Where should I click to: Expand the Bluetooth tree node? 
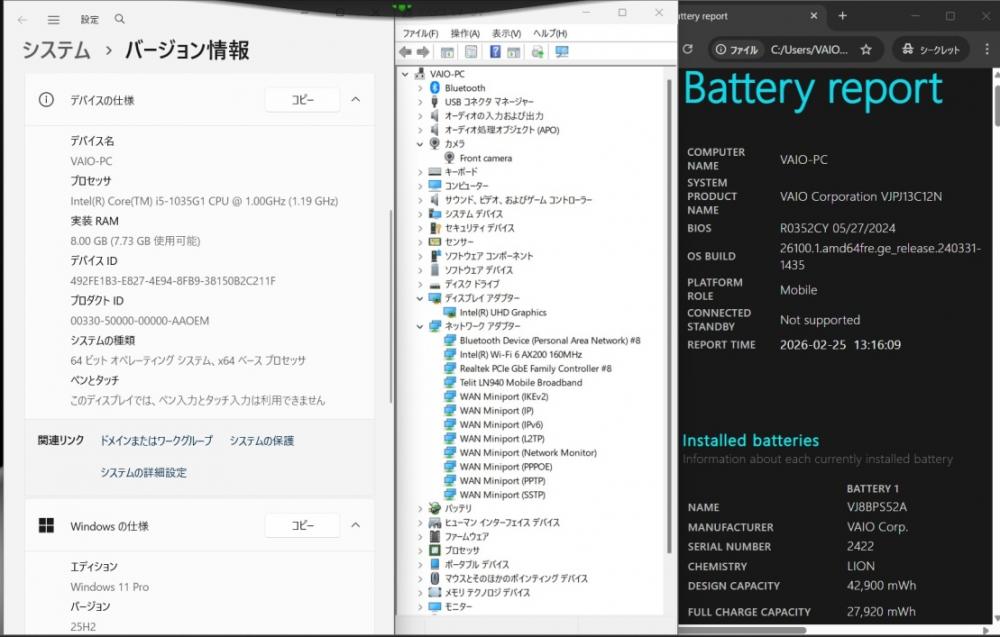pyautogui.click(x=420, y=88)
